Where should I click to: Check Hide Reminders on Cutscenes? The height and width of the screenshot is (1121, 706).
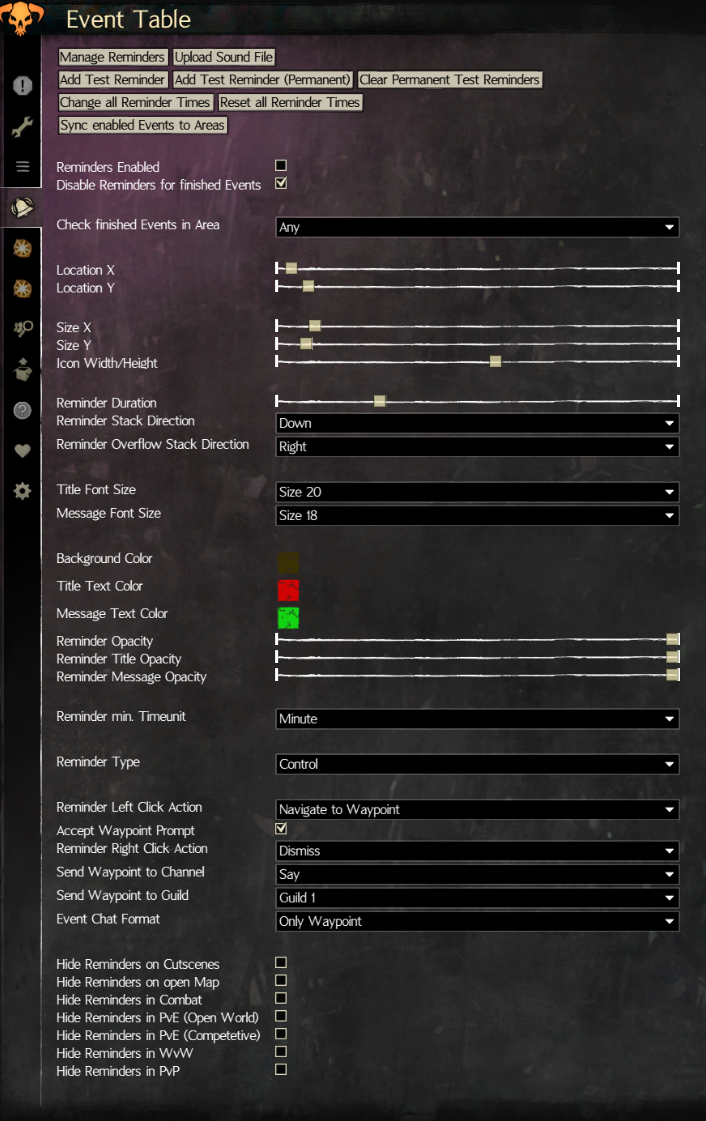click(281, 962)
